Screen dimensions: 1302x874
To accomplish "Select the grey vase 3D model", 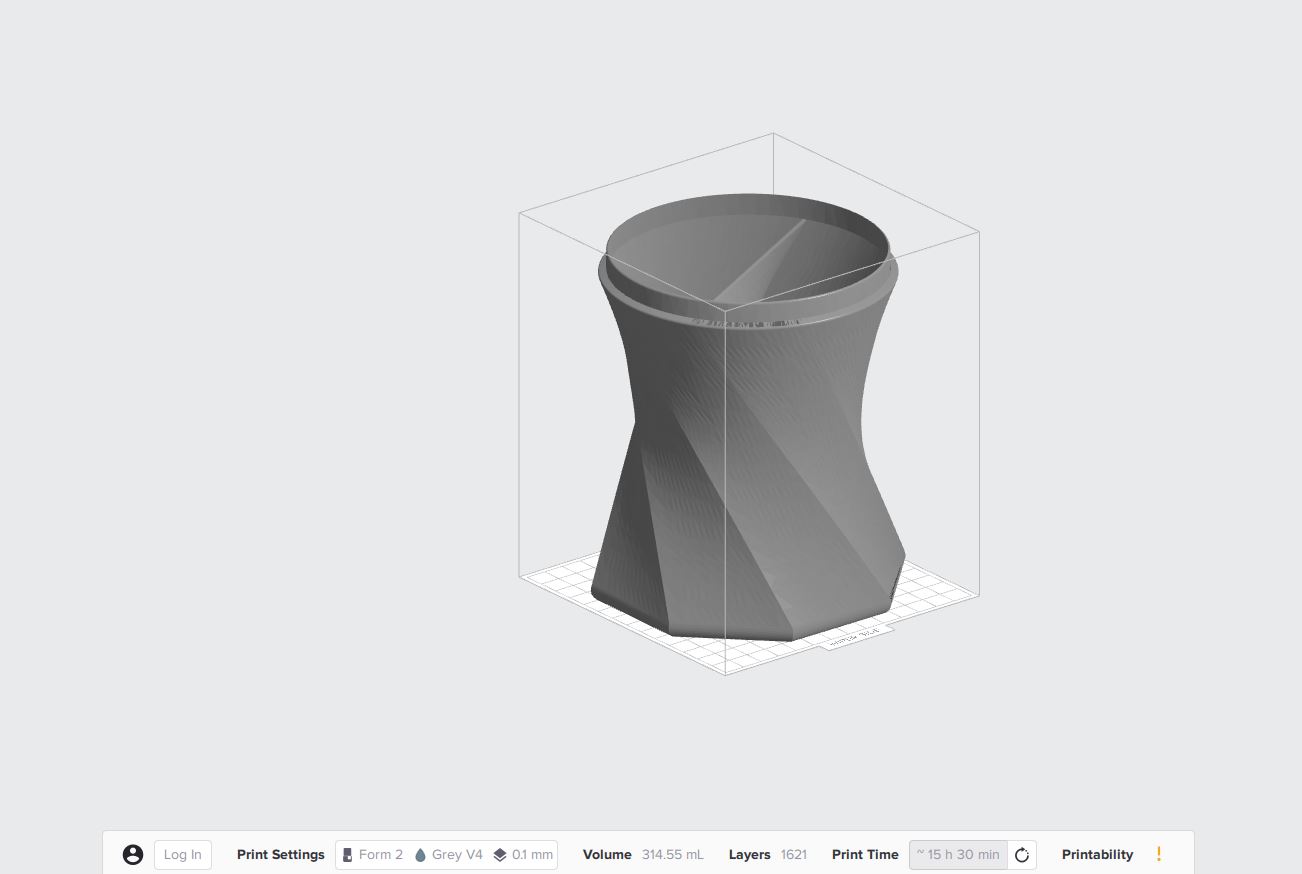I will pos(748,420).
